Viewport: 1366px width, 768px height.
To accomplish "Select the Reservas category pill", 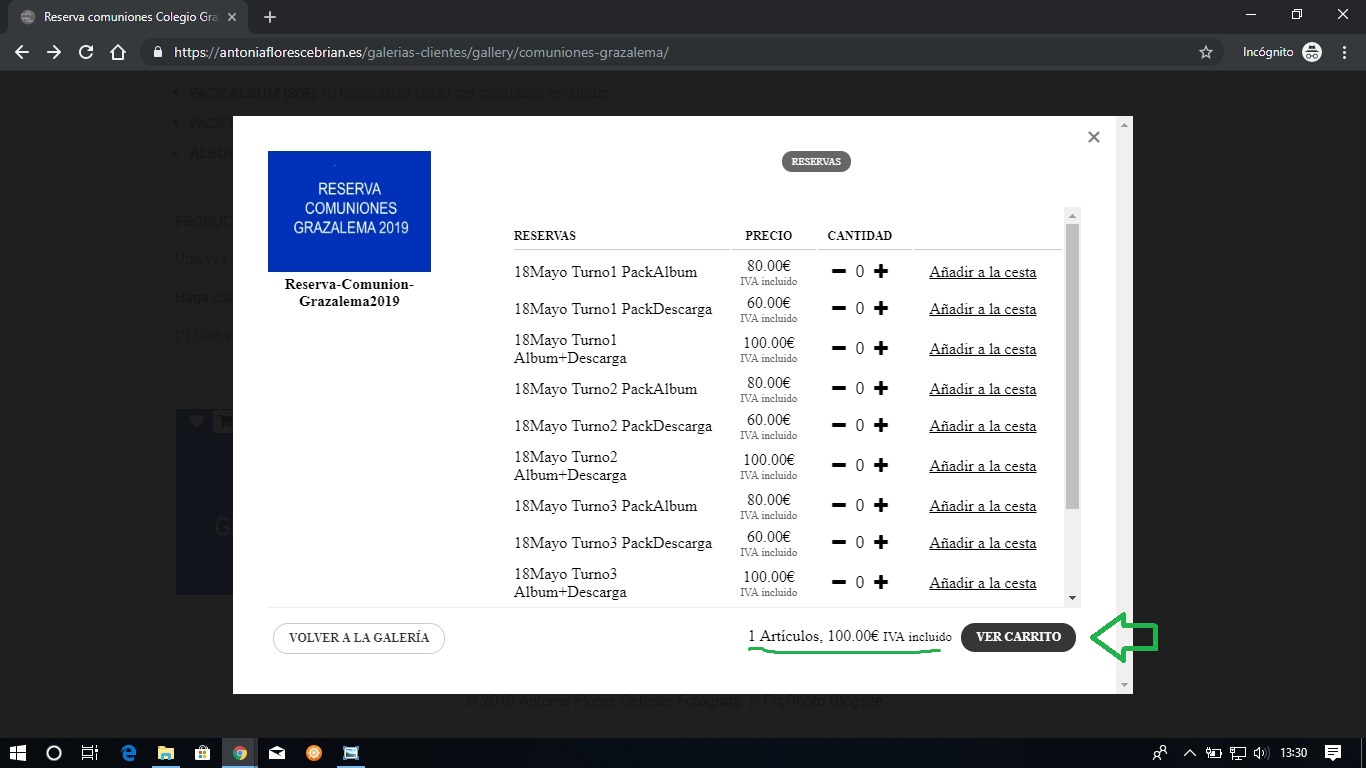I will (x=816, y=162).
